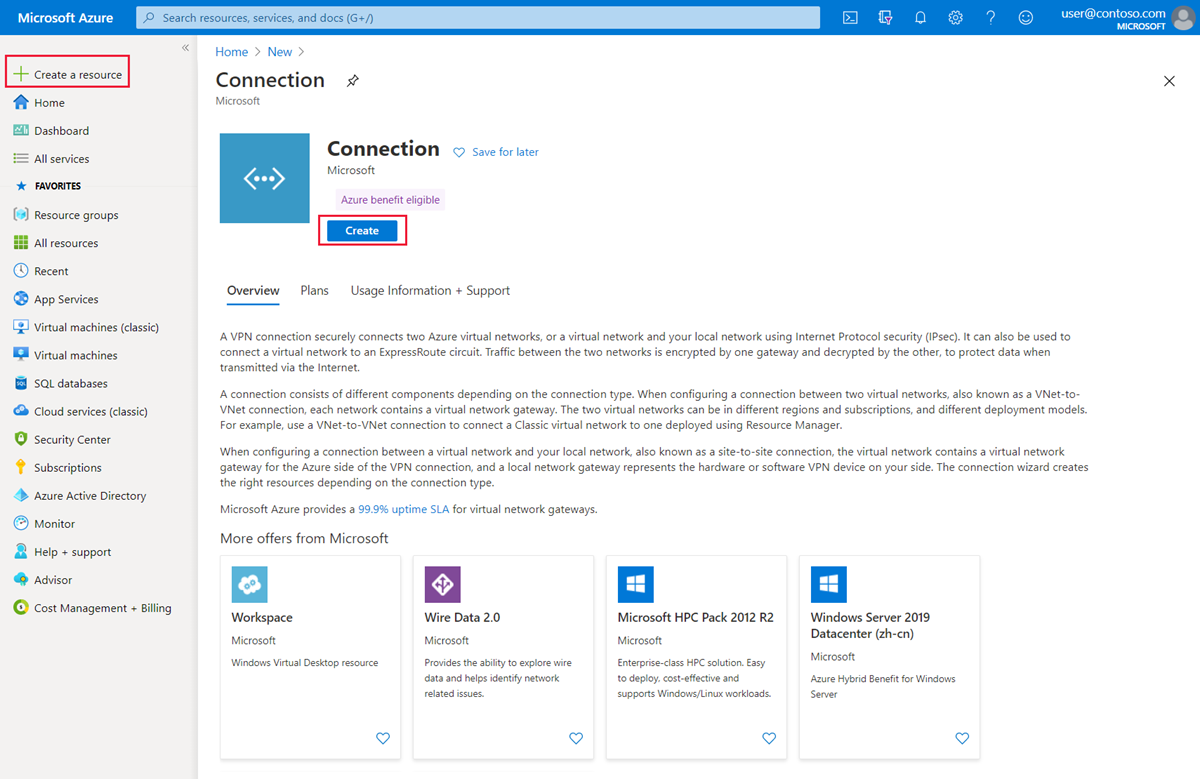This screenshot has width=1200, height=779.
Task: Open Help + support
Action: click(x=63, y=551)
